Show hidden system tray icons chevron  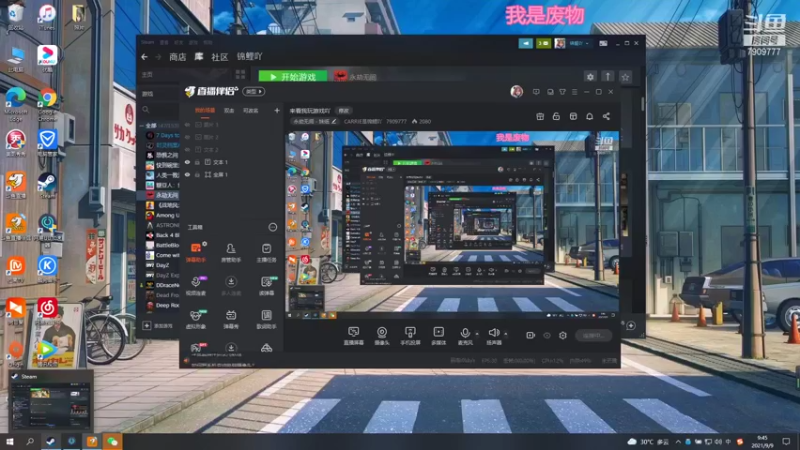pyautogui.click(x=678, y=441)
